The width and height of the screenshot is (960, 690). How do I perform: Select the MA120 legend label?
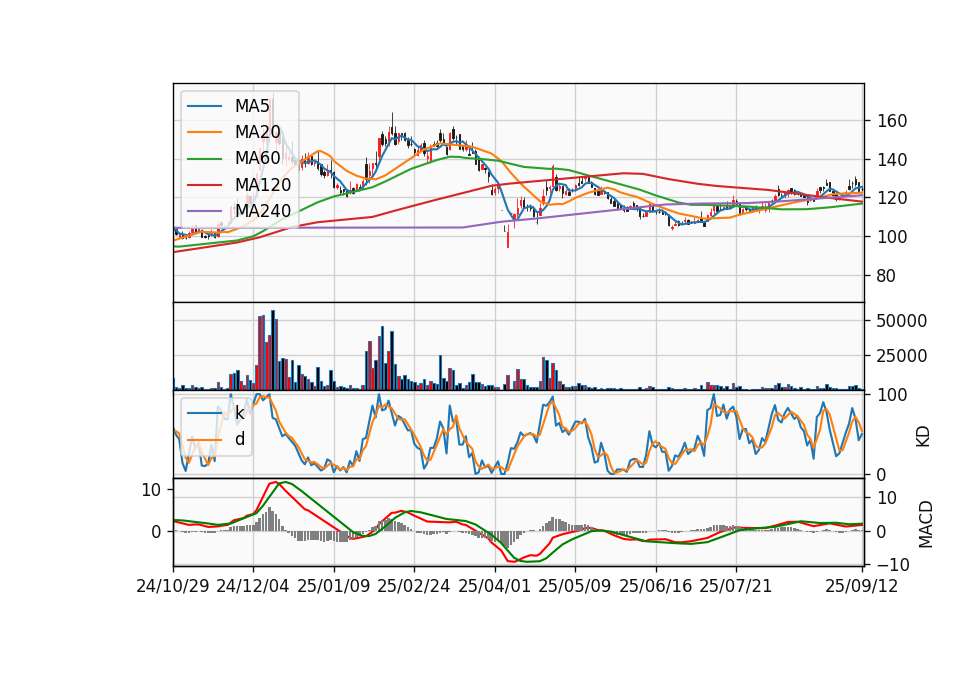[x=263, y=184]
